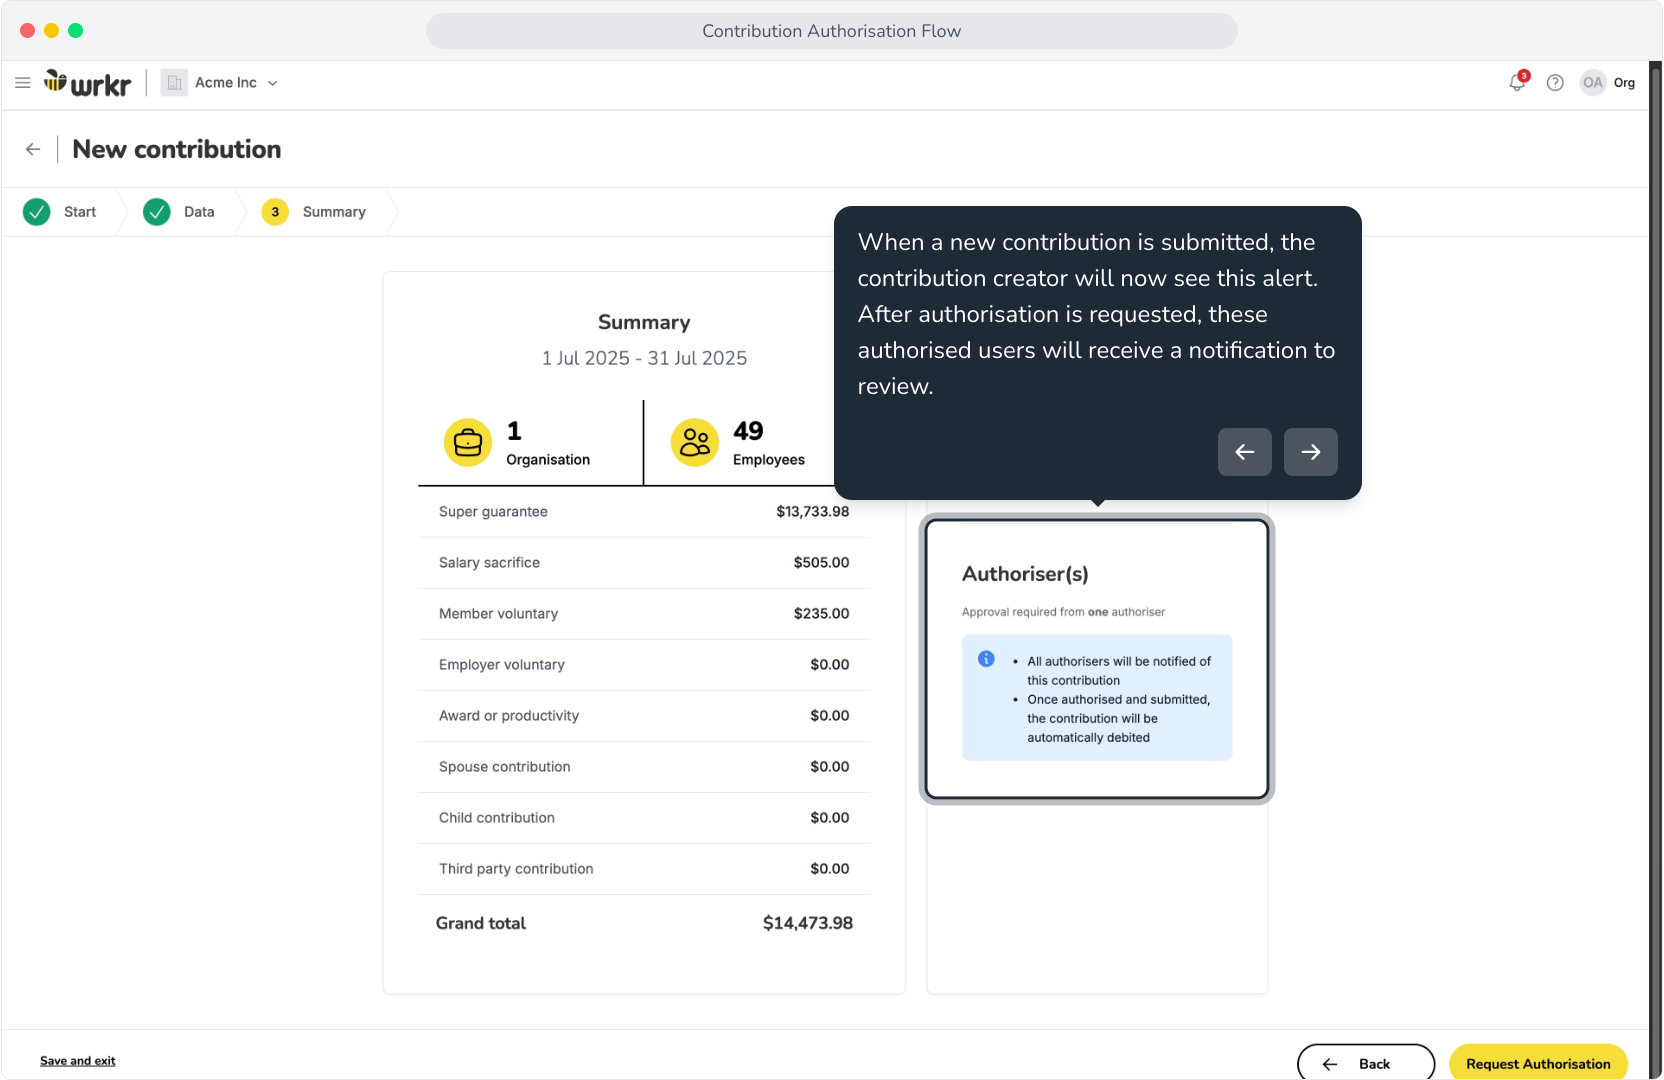Viewport: 1664px width, 1080px height.
Task: Click the Salary sacrifice row label
Action: (489, 563)
